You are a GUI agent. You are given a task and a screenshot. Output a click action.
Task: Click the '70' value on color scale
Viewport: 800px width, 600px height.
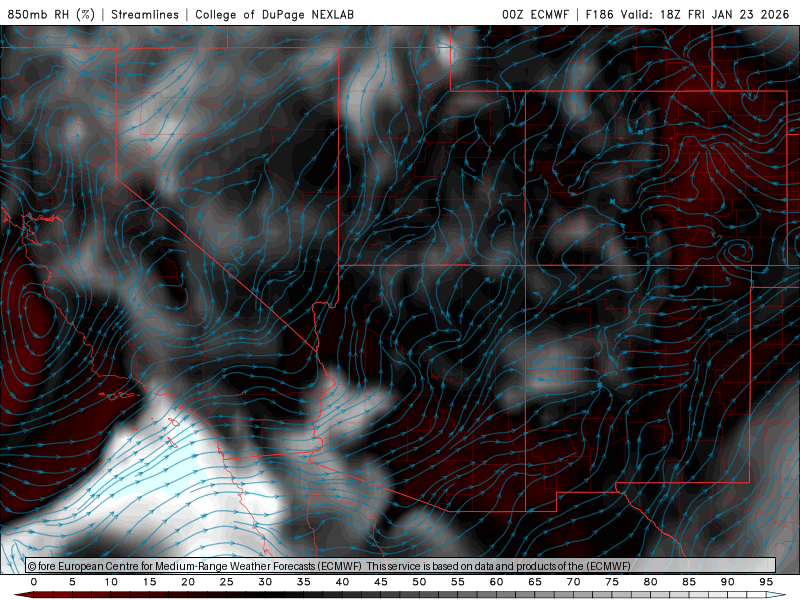coord(573,582)
